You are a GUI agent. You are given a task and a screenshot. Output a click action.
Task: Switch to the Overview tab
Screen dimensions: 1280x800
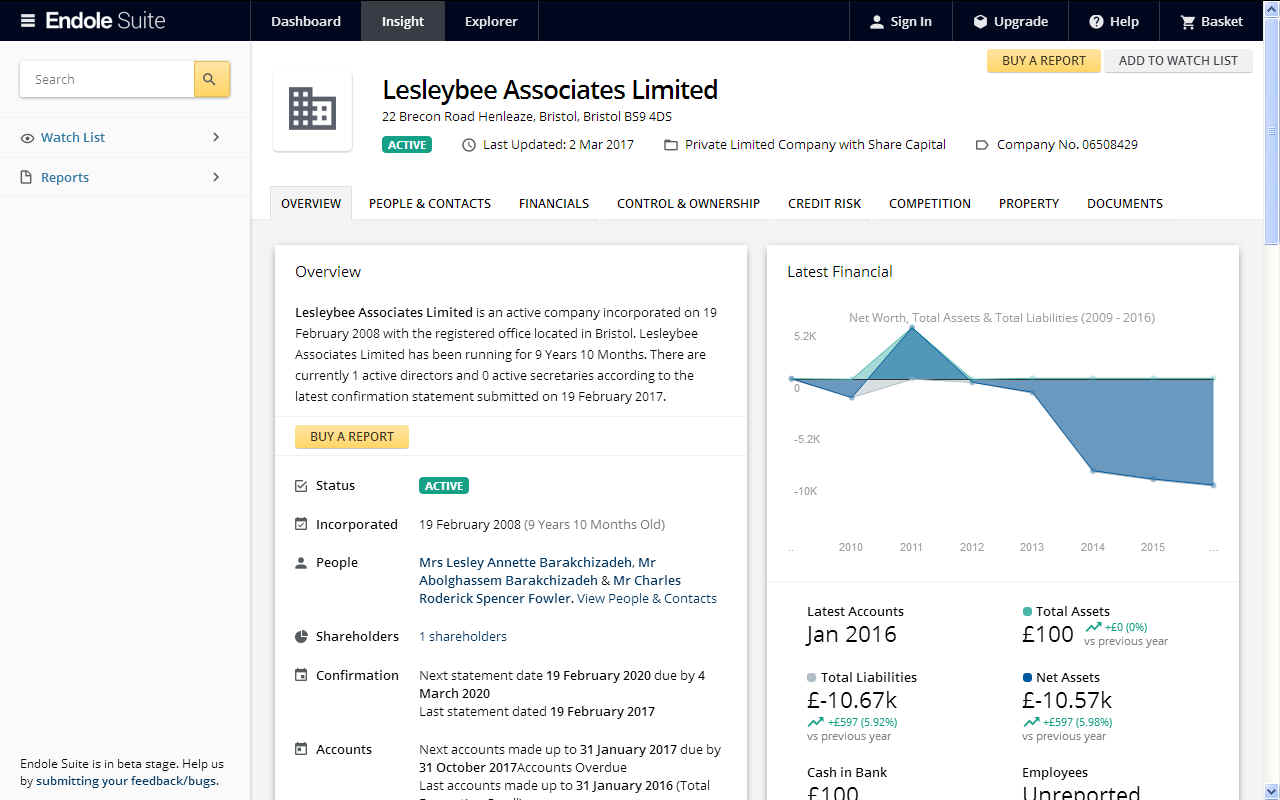311,203
